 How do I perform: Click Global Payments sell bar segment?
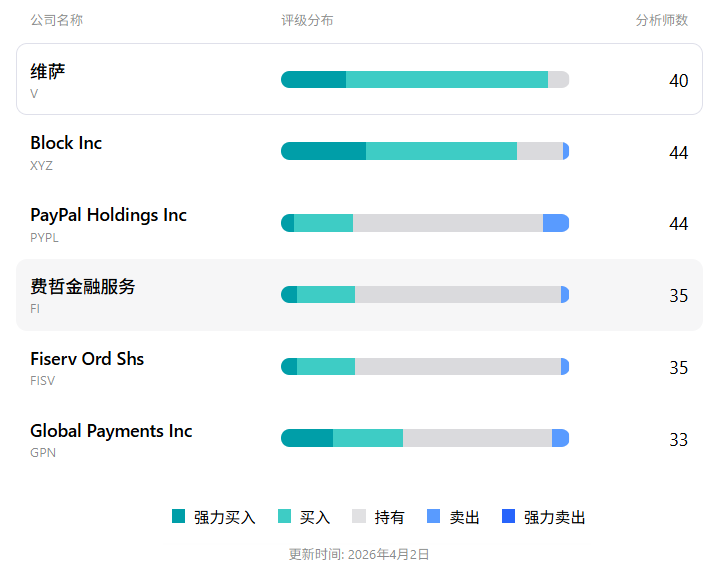560,438
